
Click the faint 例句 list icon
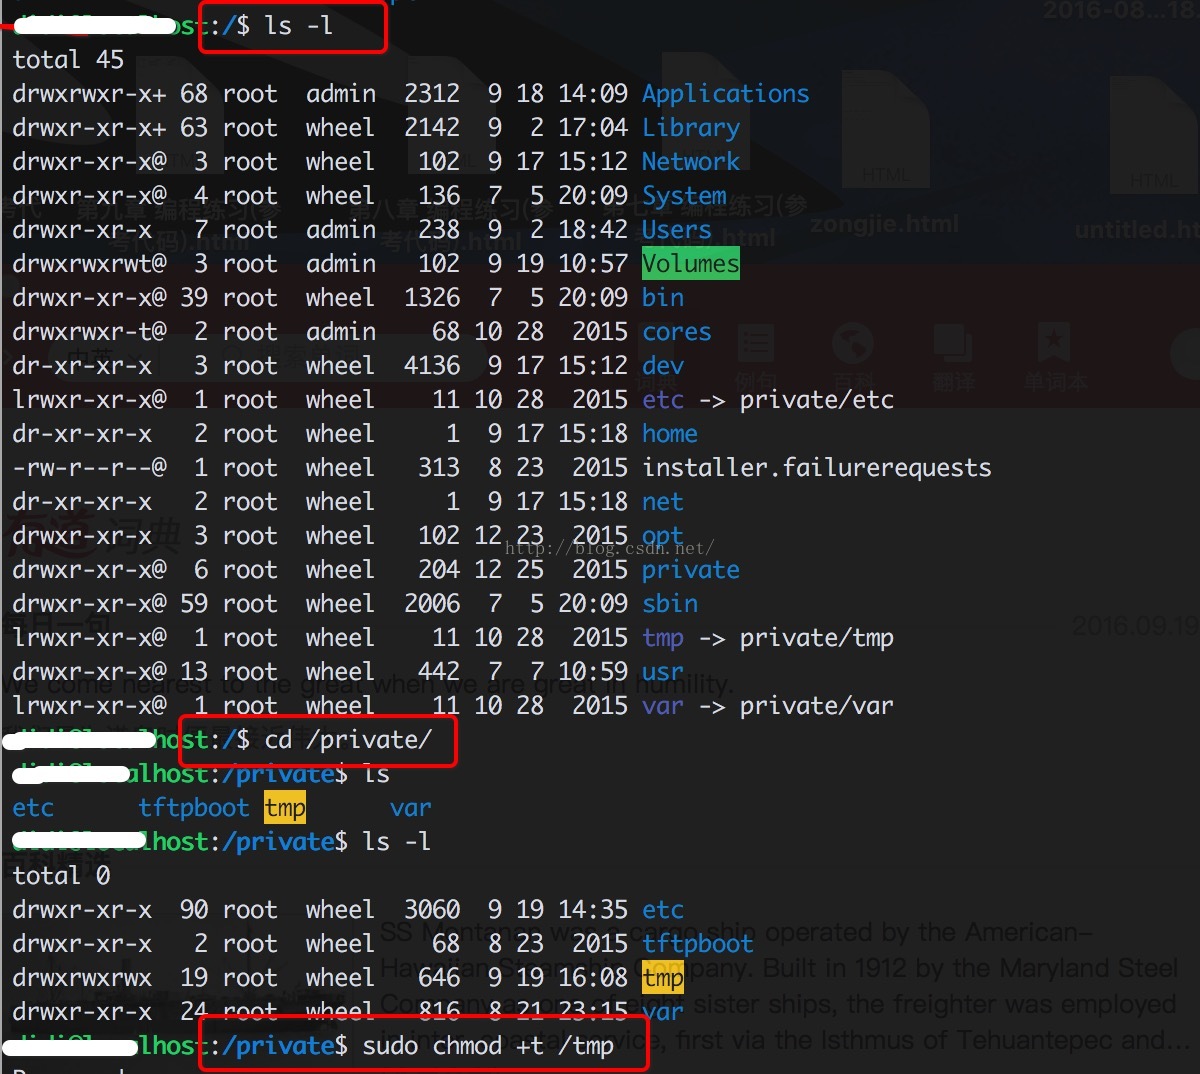755,345
